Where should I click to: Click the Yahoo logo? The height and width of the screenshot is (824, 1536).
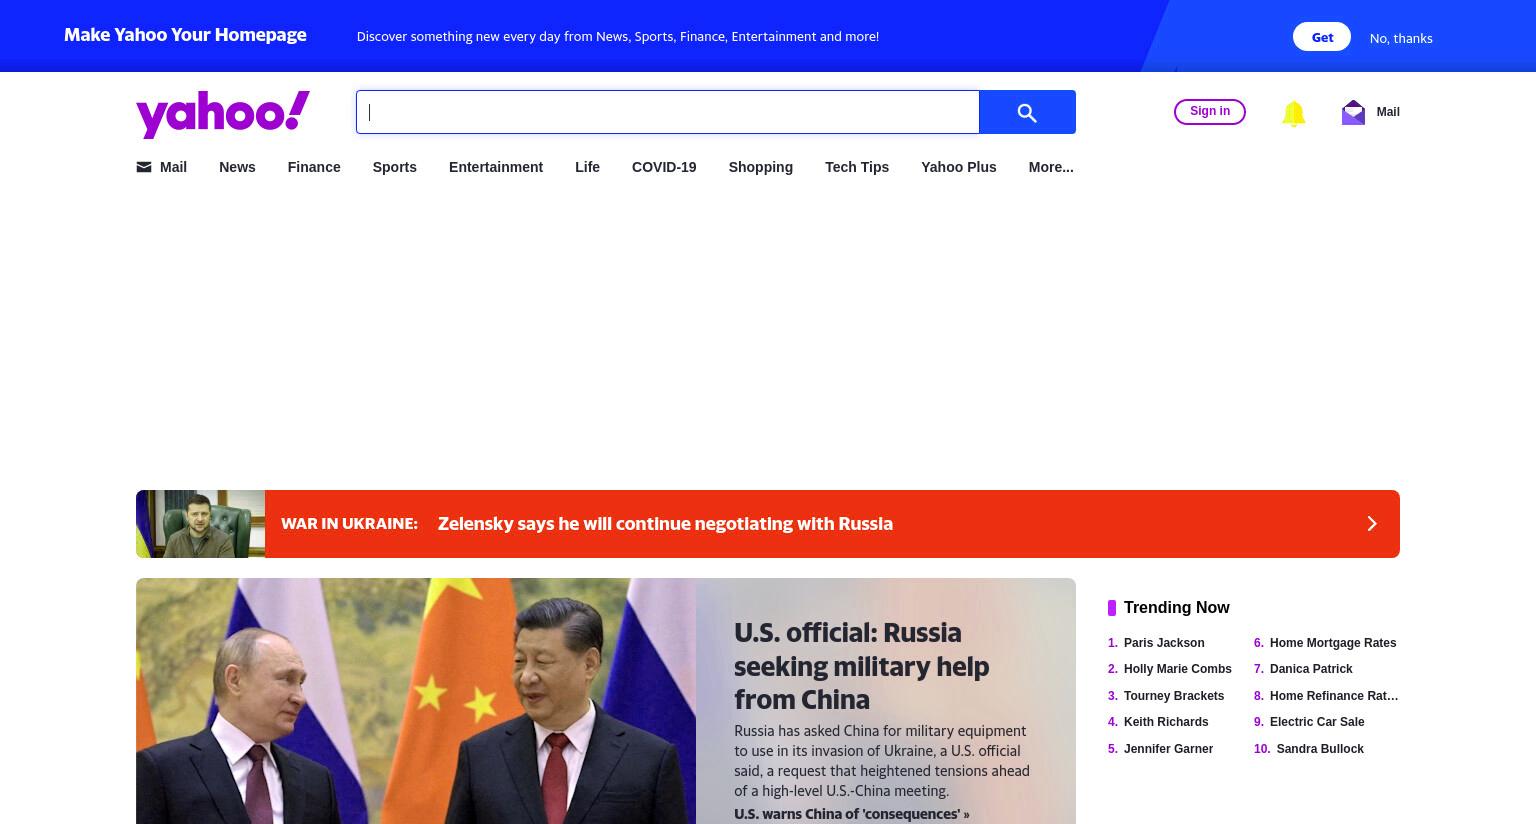[x=223, y=114]
